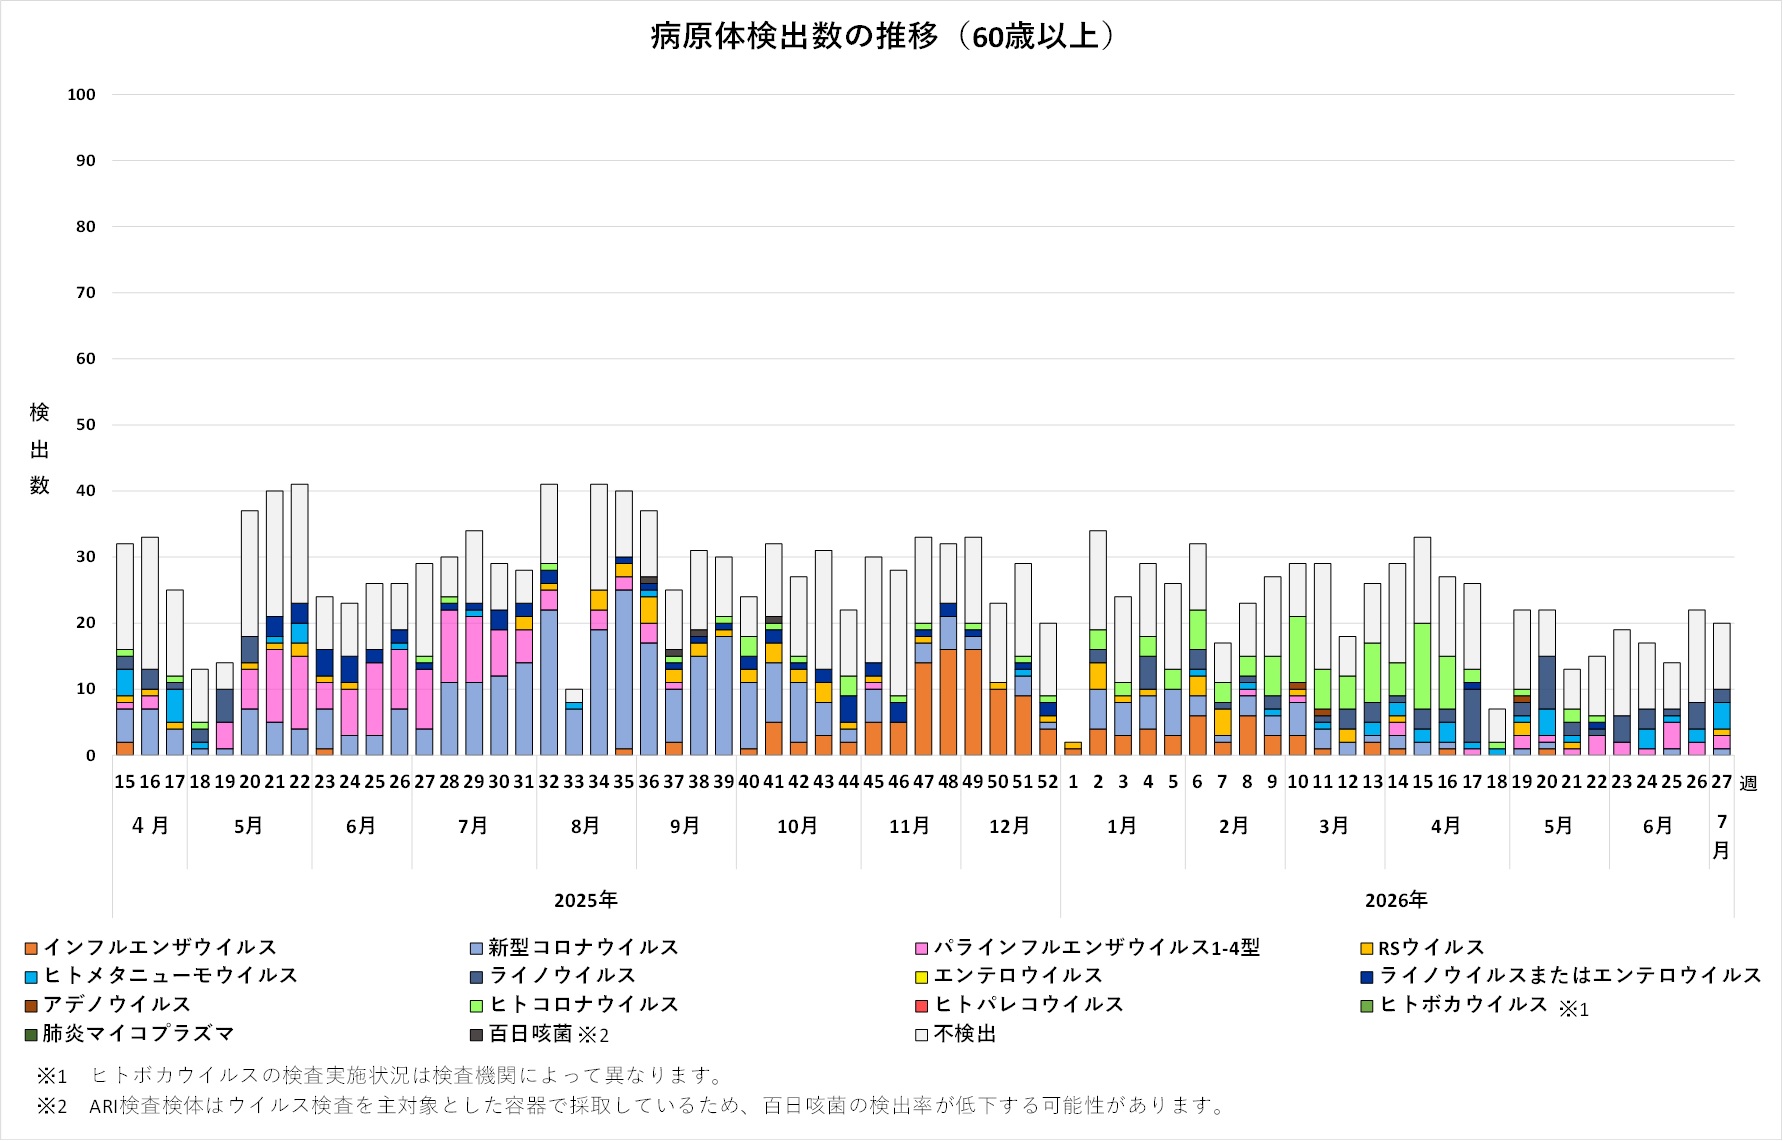Select the 12月 month label
The width and height of the screenshot is (1783, 1141).
tap(1009, 826)
